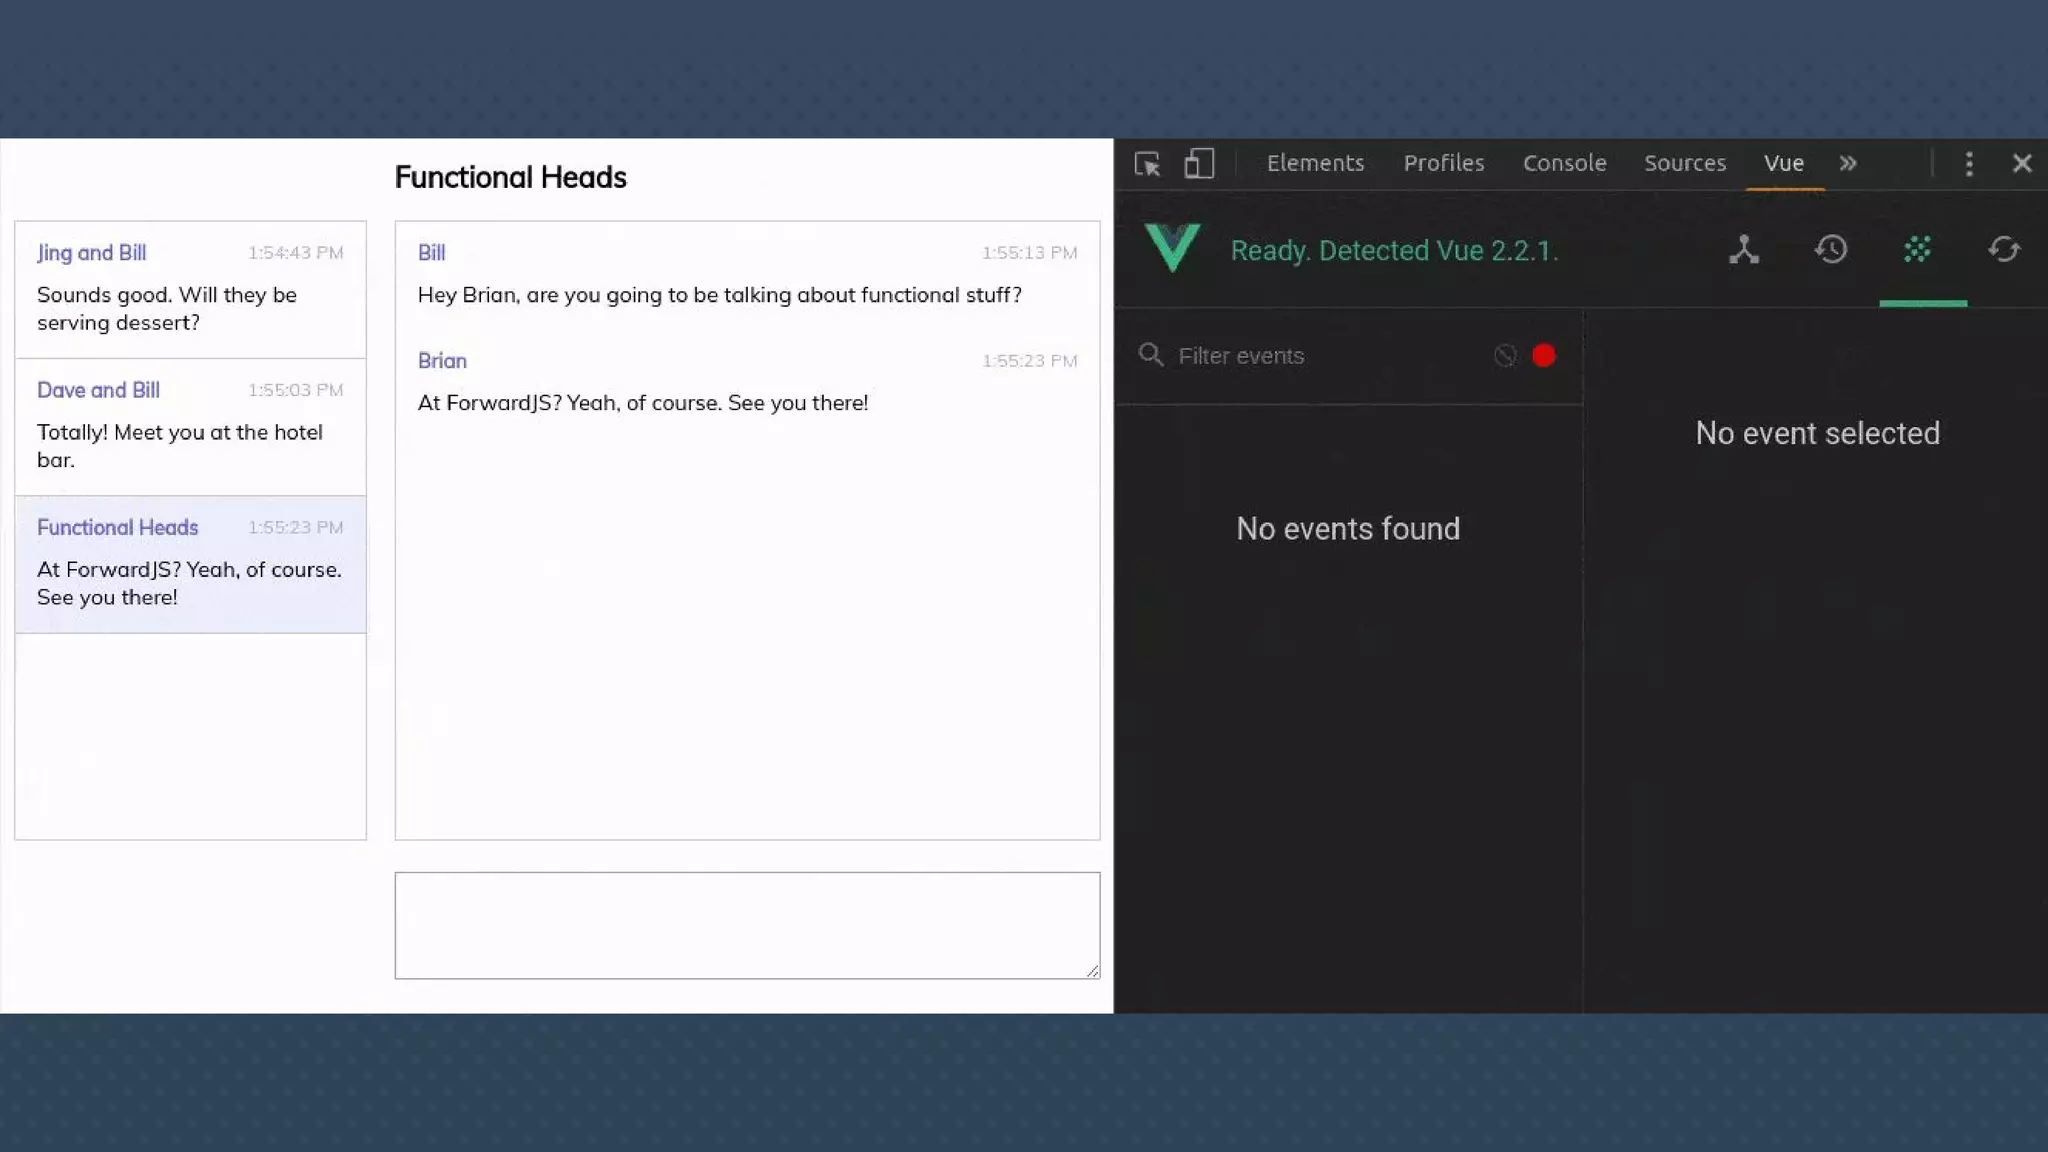The image size is (2048, 1152).
Task: Select the Vue events view icon
Action: 1917,250
